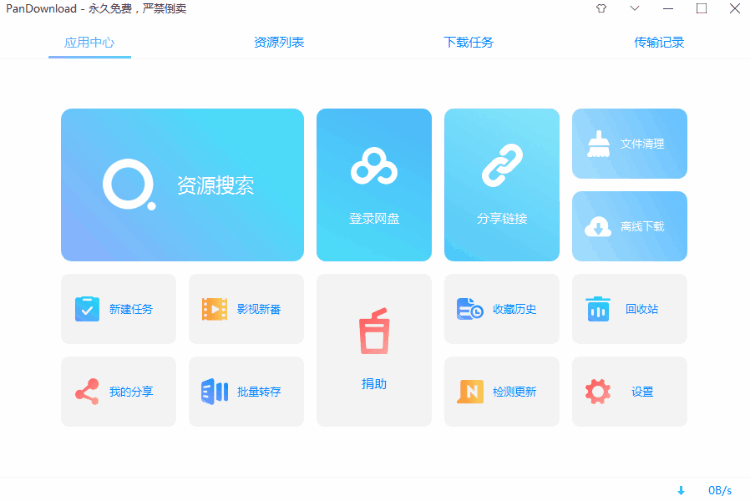750x501 pixels.
Task: Click the 0B/s speed indicator
Action: (x=720, y=490)
